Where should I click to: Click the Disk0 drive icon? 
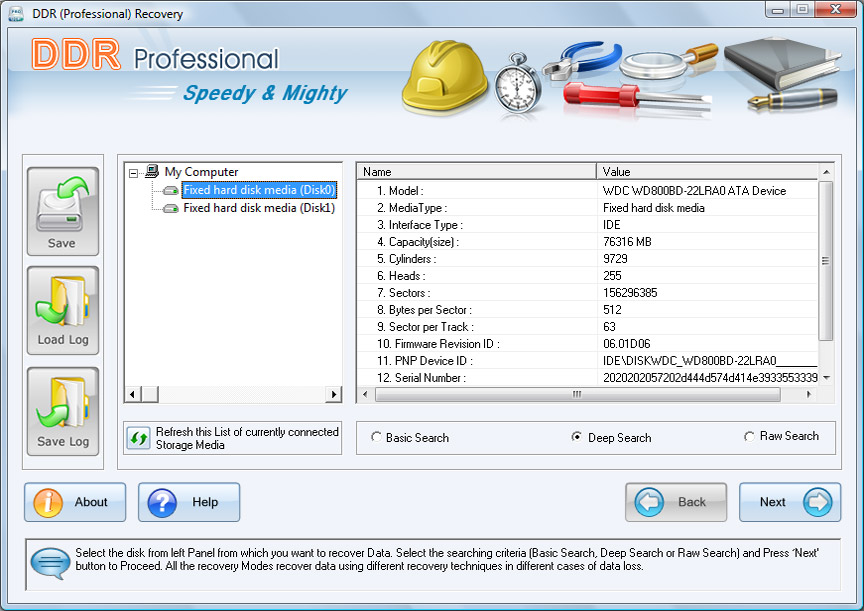point(171,191)
